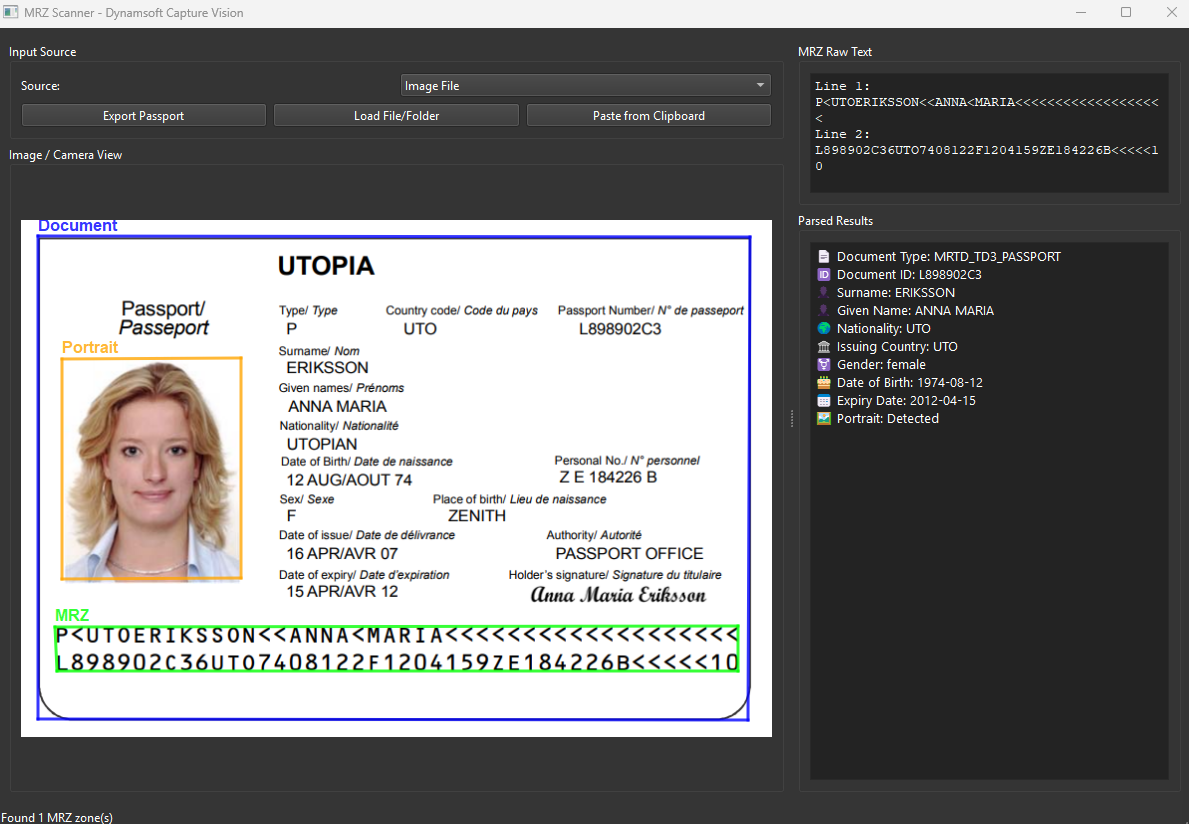Click the Load File/Folder button
The width and height of the screenshot is (1189, 824).
(x=396, y=114)
